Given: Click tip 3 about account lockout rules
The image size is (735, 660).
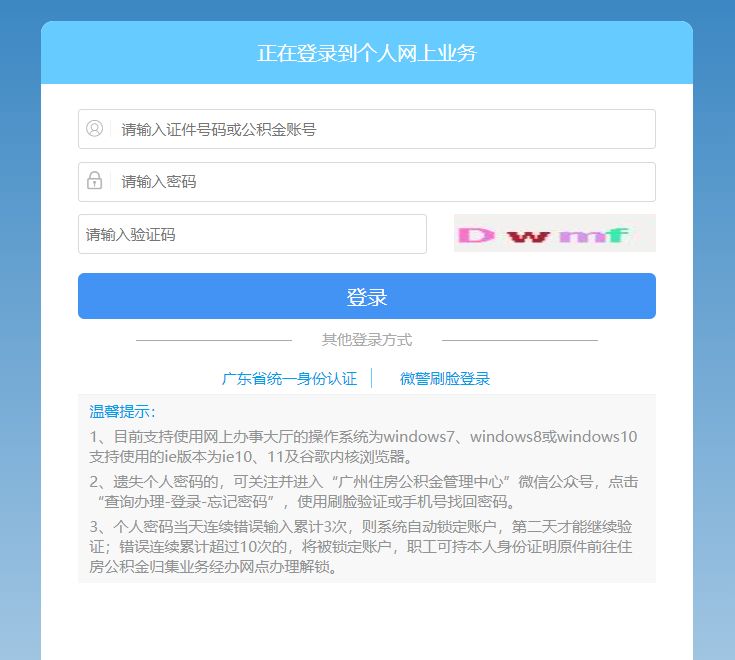Looking at the screenshot, I should (361, 547).
